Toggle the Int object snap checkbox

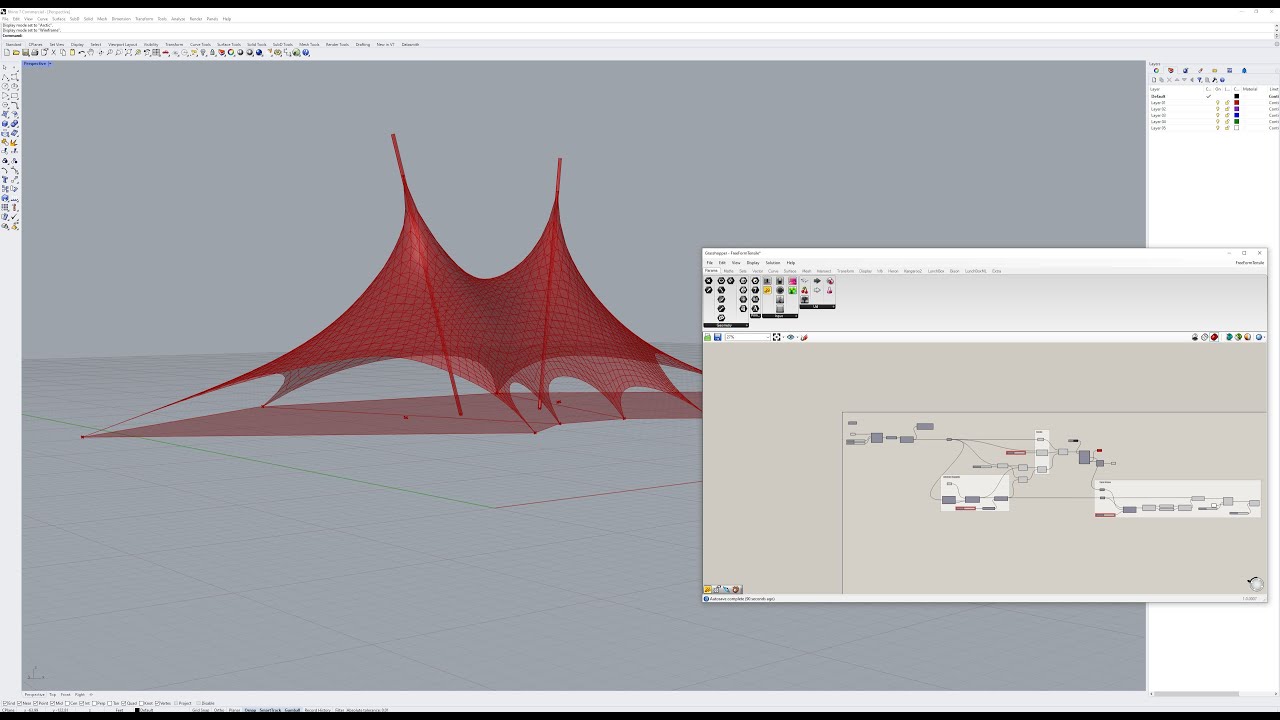point(82,703)
